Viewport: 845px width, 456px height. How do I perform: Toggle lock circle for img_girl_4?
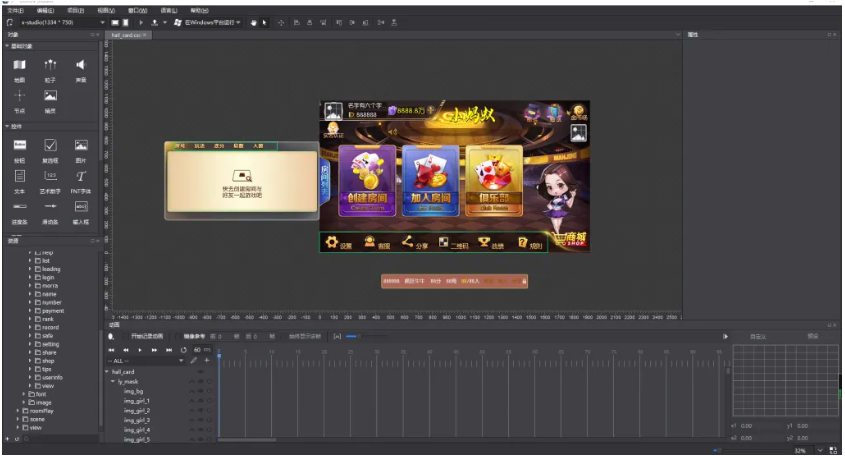point(209,430)
